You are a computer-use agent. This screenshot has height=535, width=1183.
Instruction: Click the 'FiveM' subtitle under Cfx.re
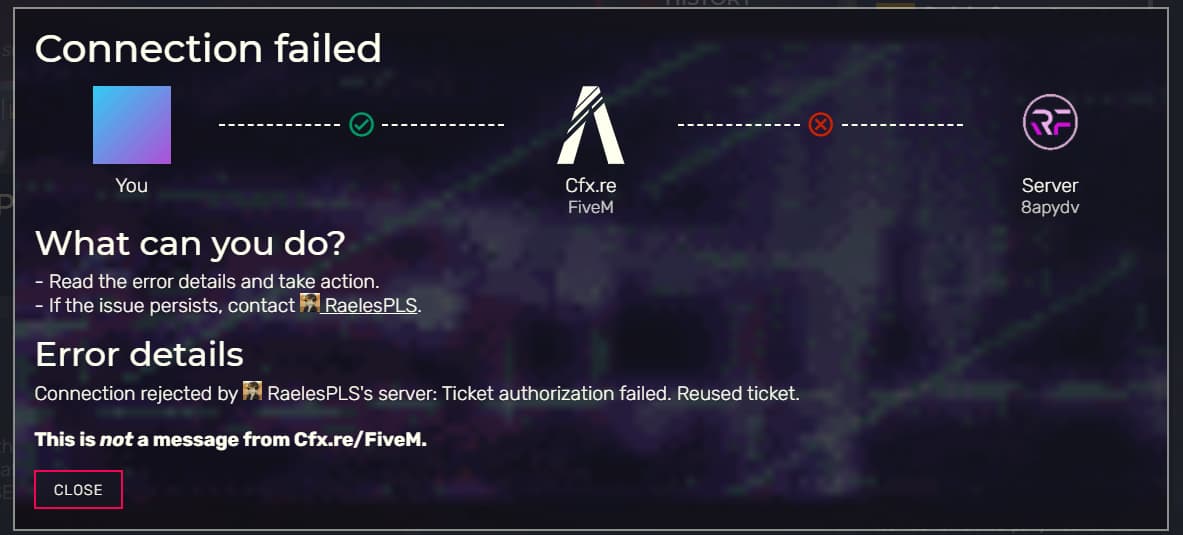tap(591, 207)
